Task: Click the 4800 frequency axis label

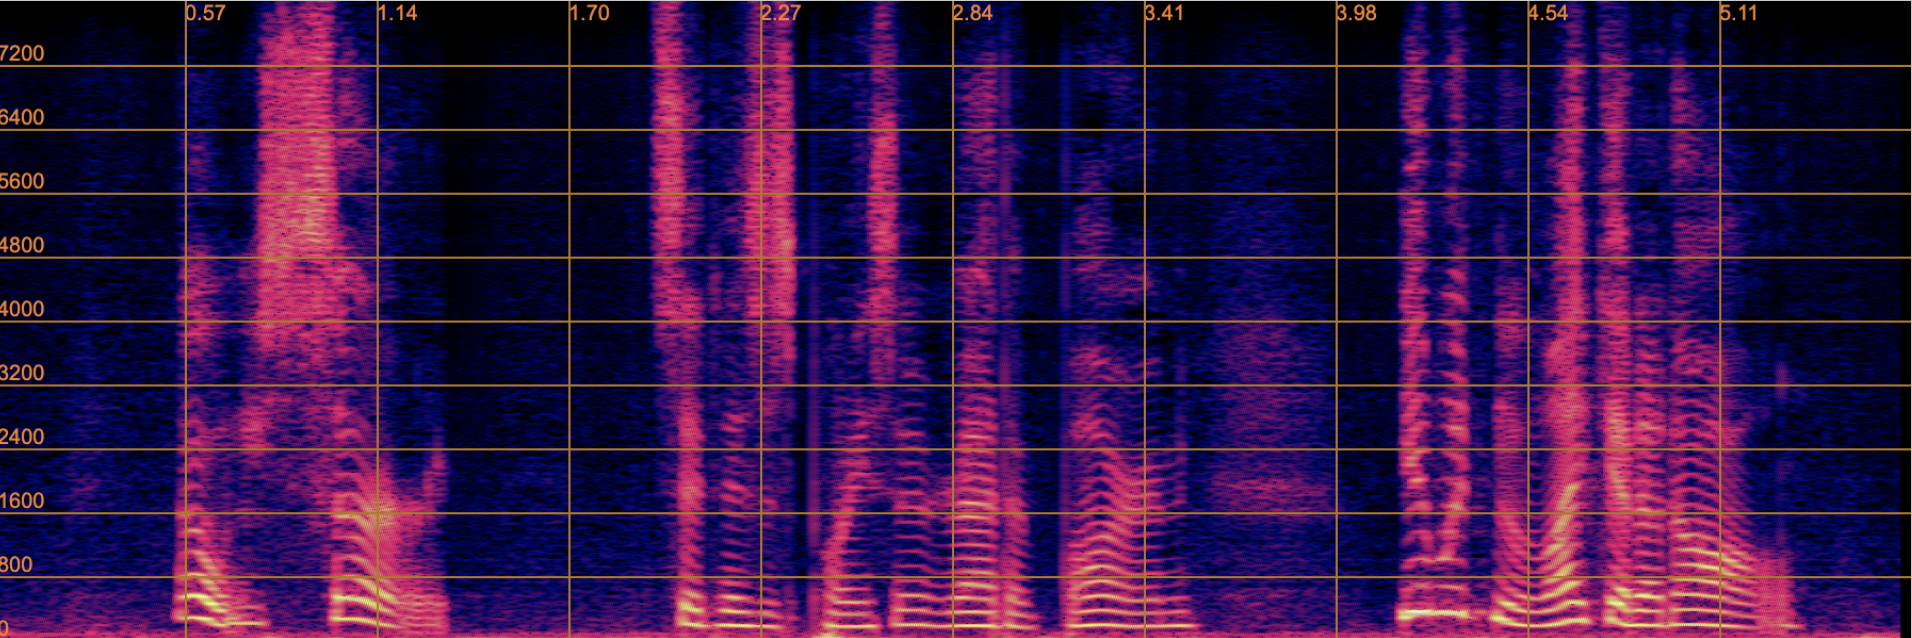Action: coord(22,246)
